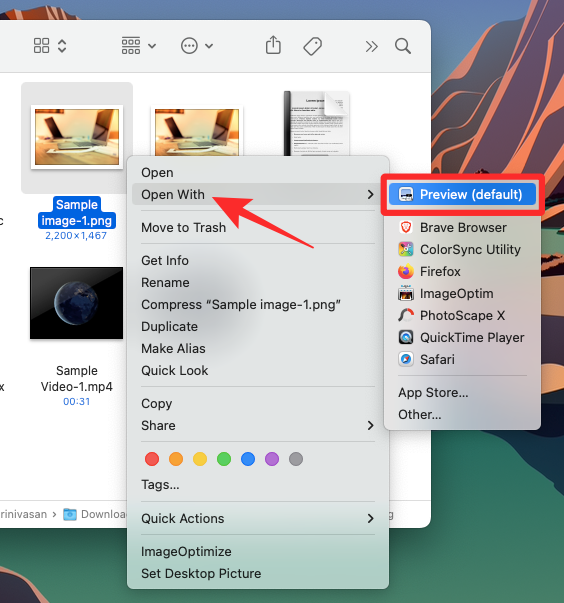Open with ImageOptim label

pyautogui.click(x=457, y=293)
